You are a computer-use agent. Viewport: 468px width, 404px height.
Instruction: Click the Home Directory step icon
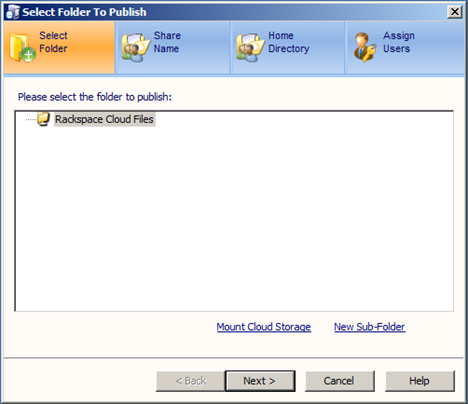tap(250, 48)
